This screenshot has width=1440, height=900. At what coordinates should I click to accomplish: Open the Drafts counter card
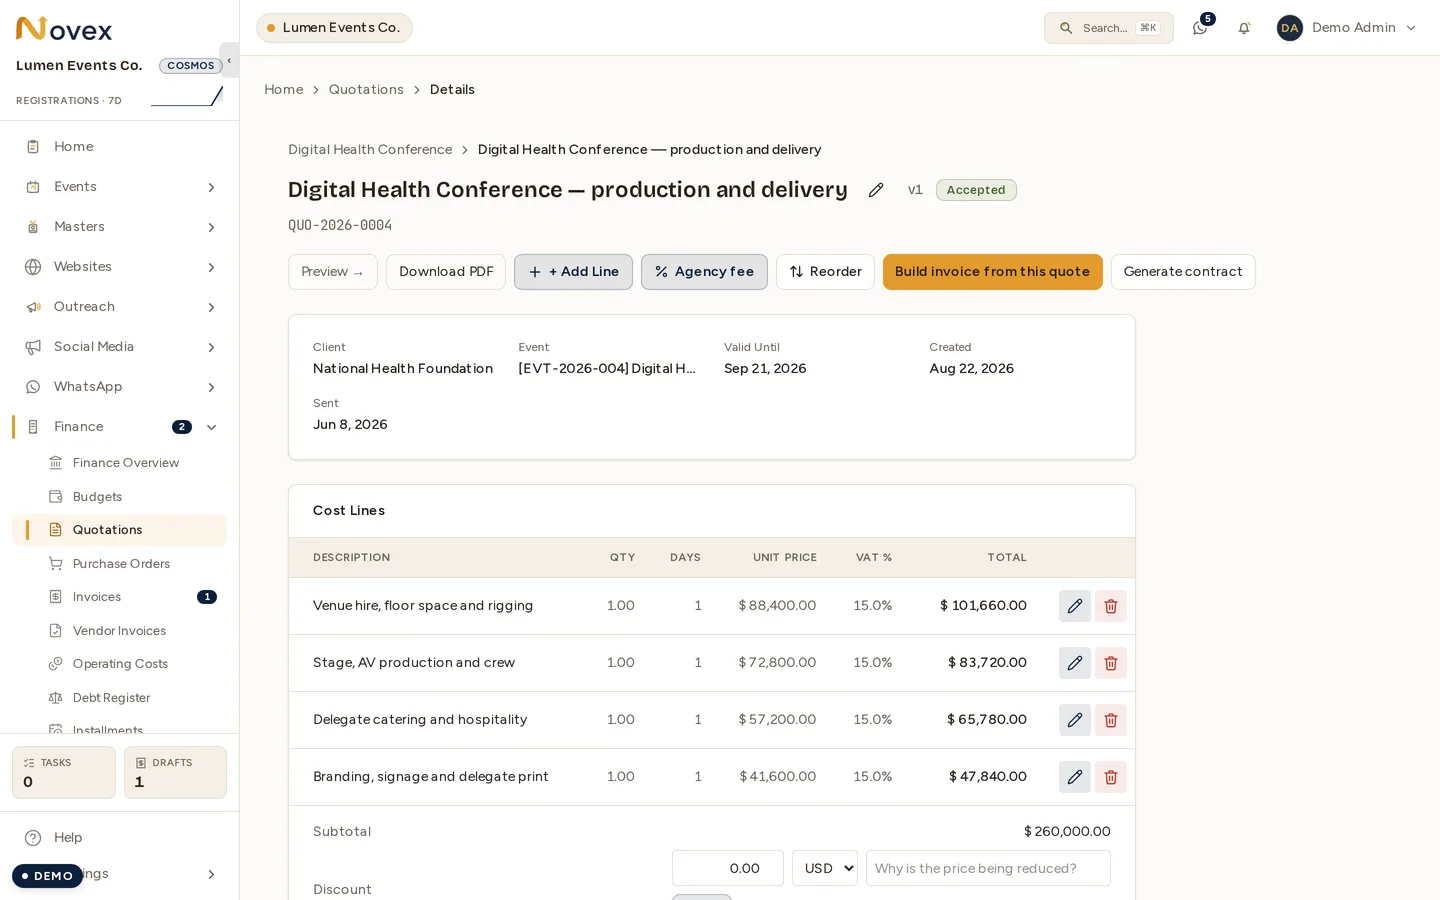[x=175, y=772]
